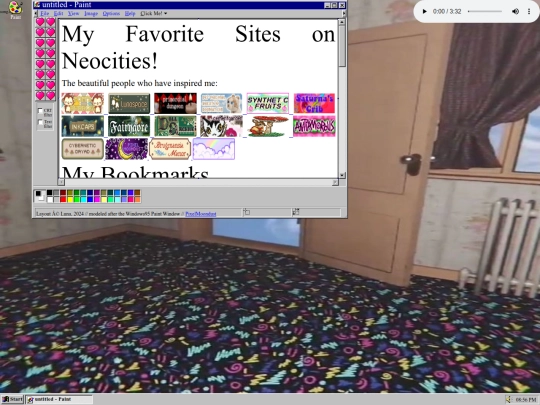Open the View menu
Image resolution: width=540 pixels, height=405 pixels.
73,13
